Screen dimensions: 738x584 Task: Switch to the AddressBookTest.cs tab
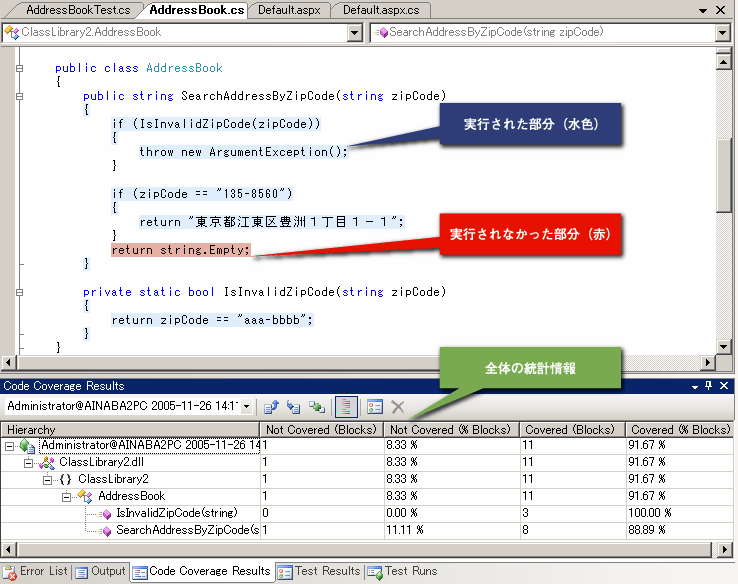78,10
